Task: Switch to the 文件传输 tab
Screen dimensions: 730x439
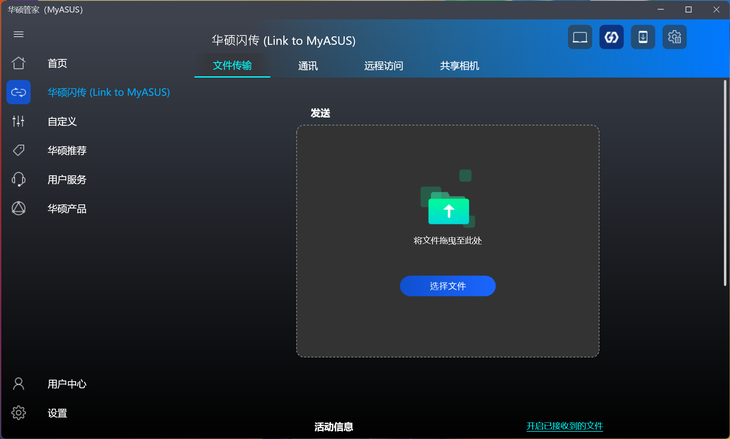Action: [x=232, y=66]
